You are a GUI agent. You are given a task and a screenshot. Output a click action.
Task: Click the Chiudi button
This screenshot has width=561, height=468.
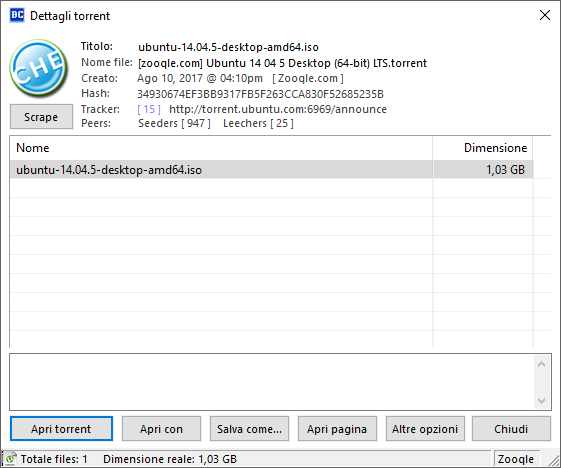coord(511,429)
